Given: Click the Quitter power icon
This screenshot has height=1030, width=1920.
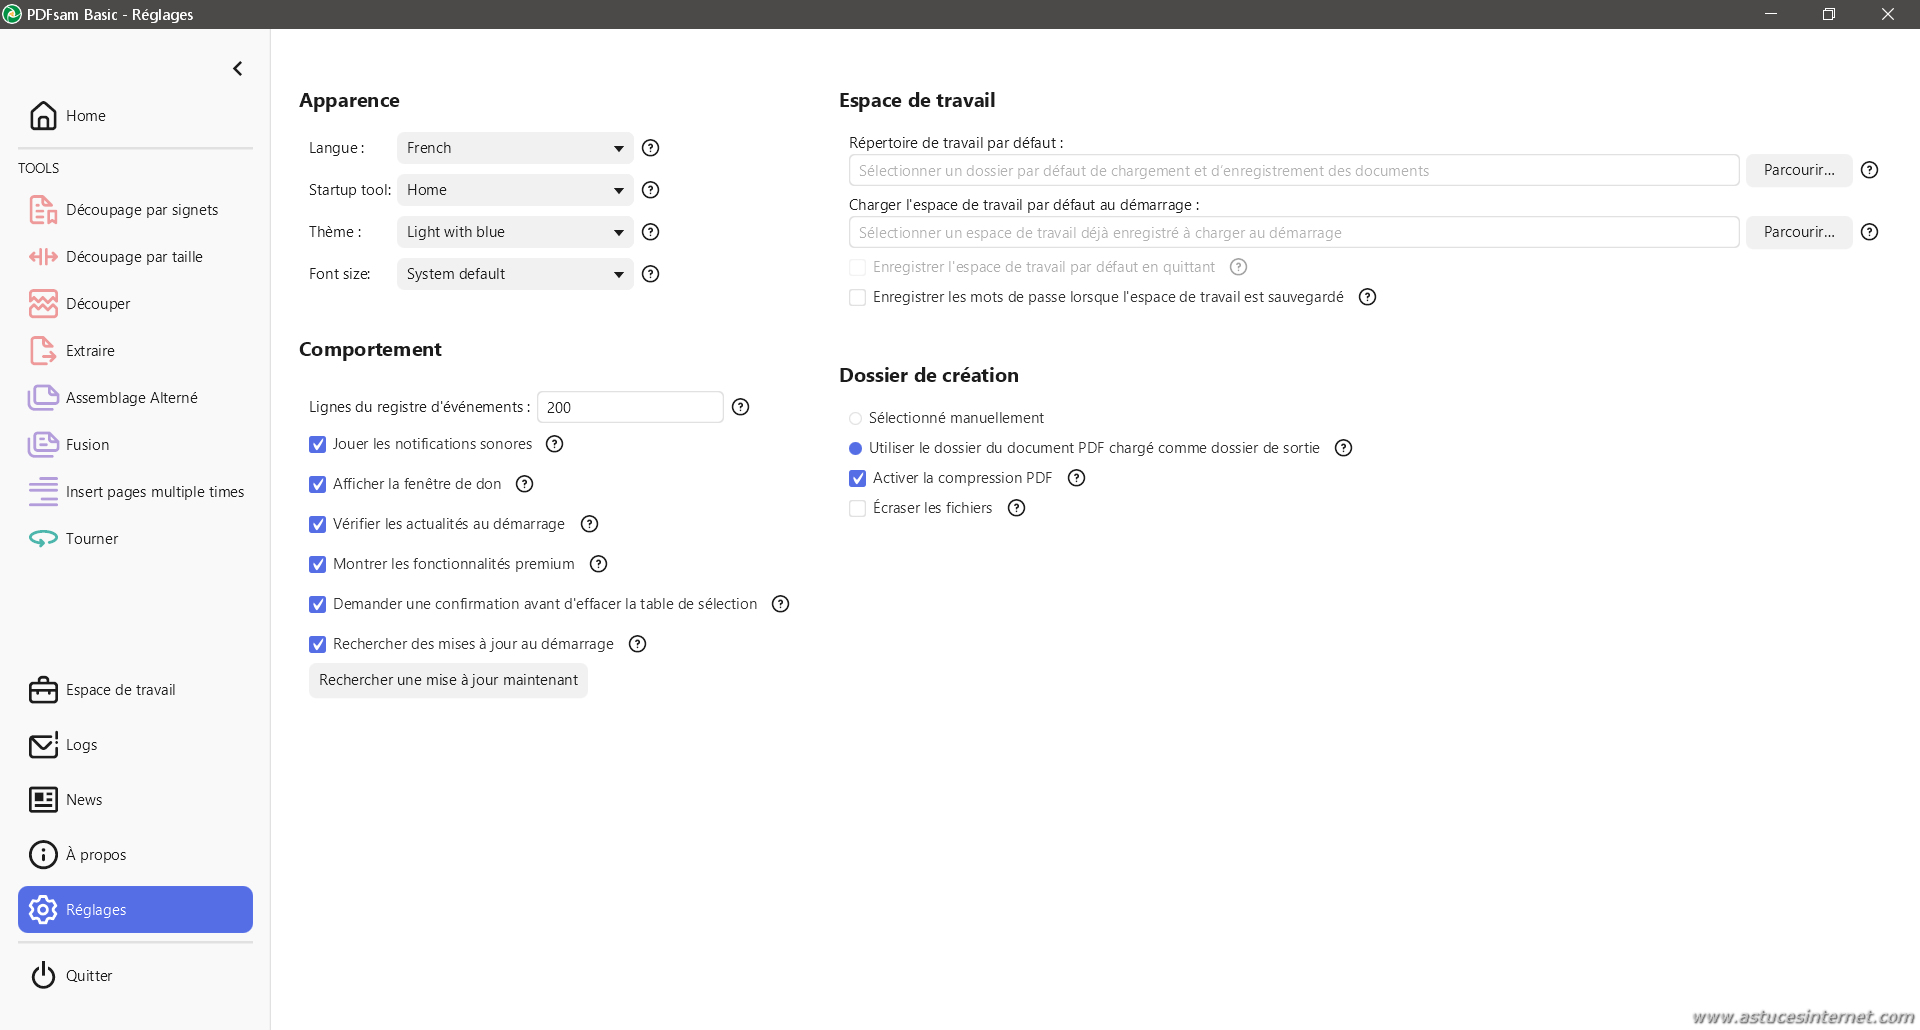Looking at the screenshot, I should click(43, 976).
